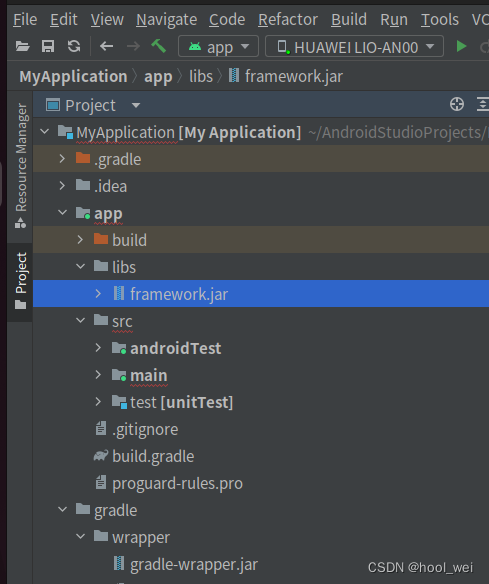Select the gradle-wrapper.jar file
Viewport: 489px width, 584px height.
tap(261, 564)
